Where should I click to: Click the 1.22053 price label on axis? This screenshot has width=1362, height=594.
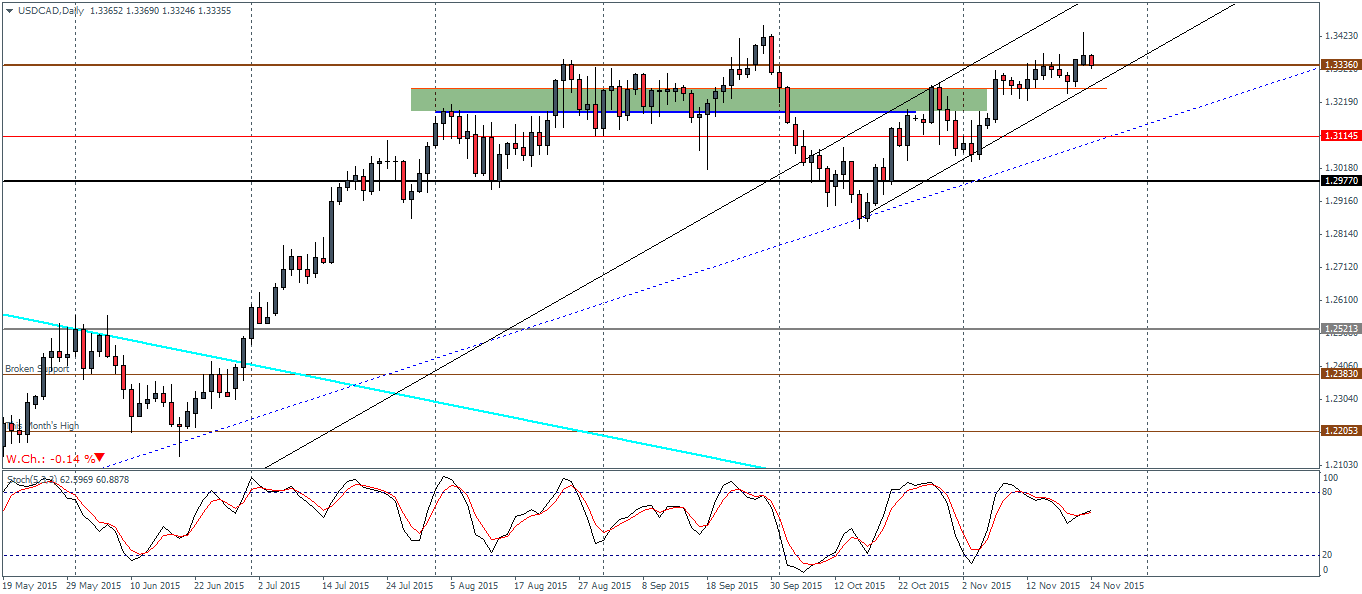(1341, 431)
